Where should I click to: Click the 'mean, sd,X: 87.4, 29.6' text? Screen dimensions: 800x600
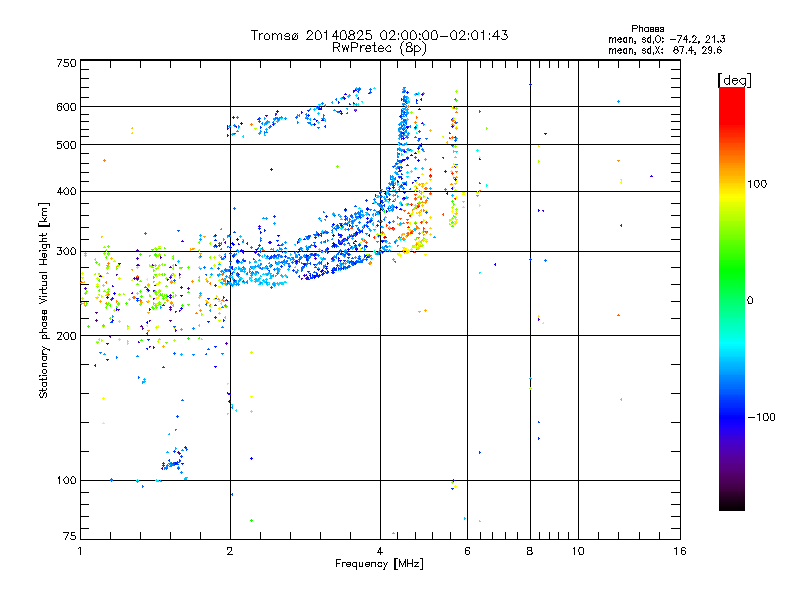coord(665,50)
